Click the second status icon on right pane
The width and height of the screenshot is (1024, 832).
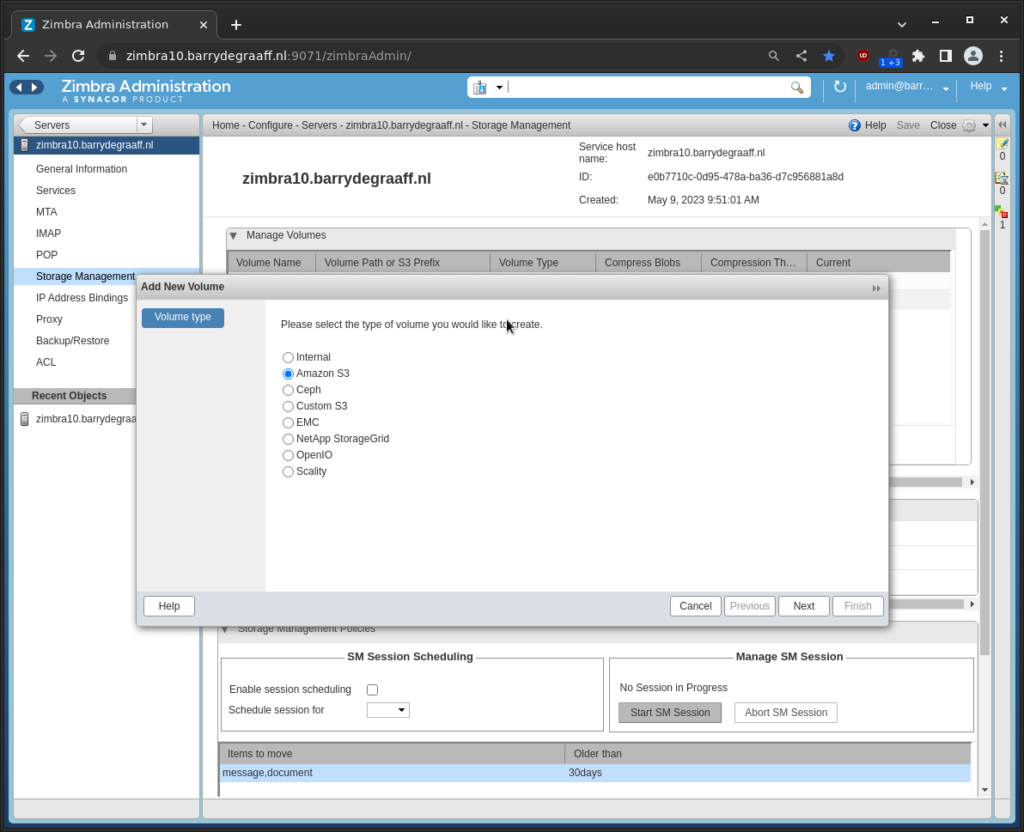[x=1002, y=178]
